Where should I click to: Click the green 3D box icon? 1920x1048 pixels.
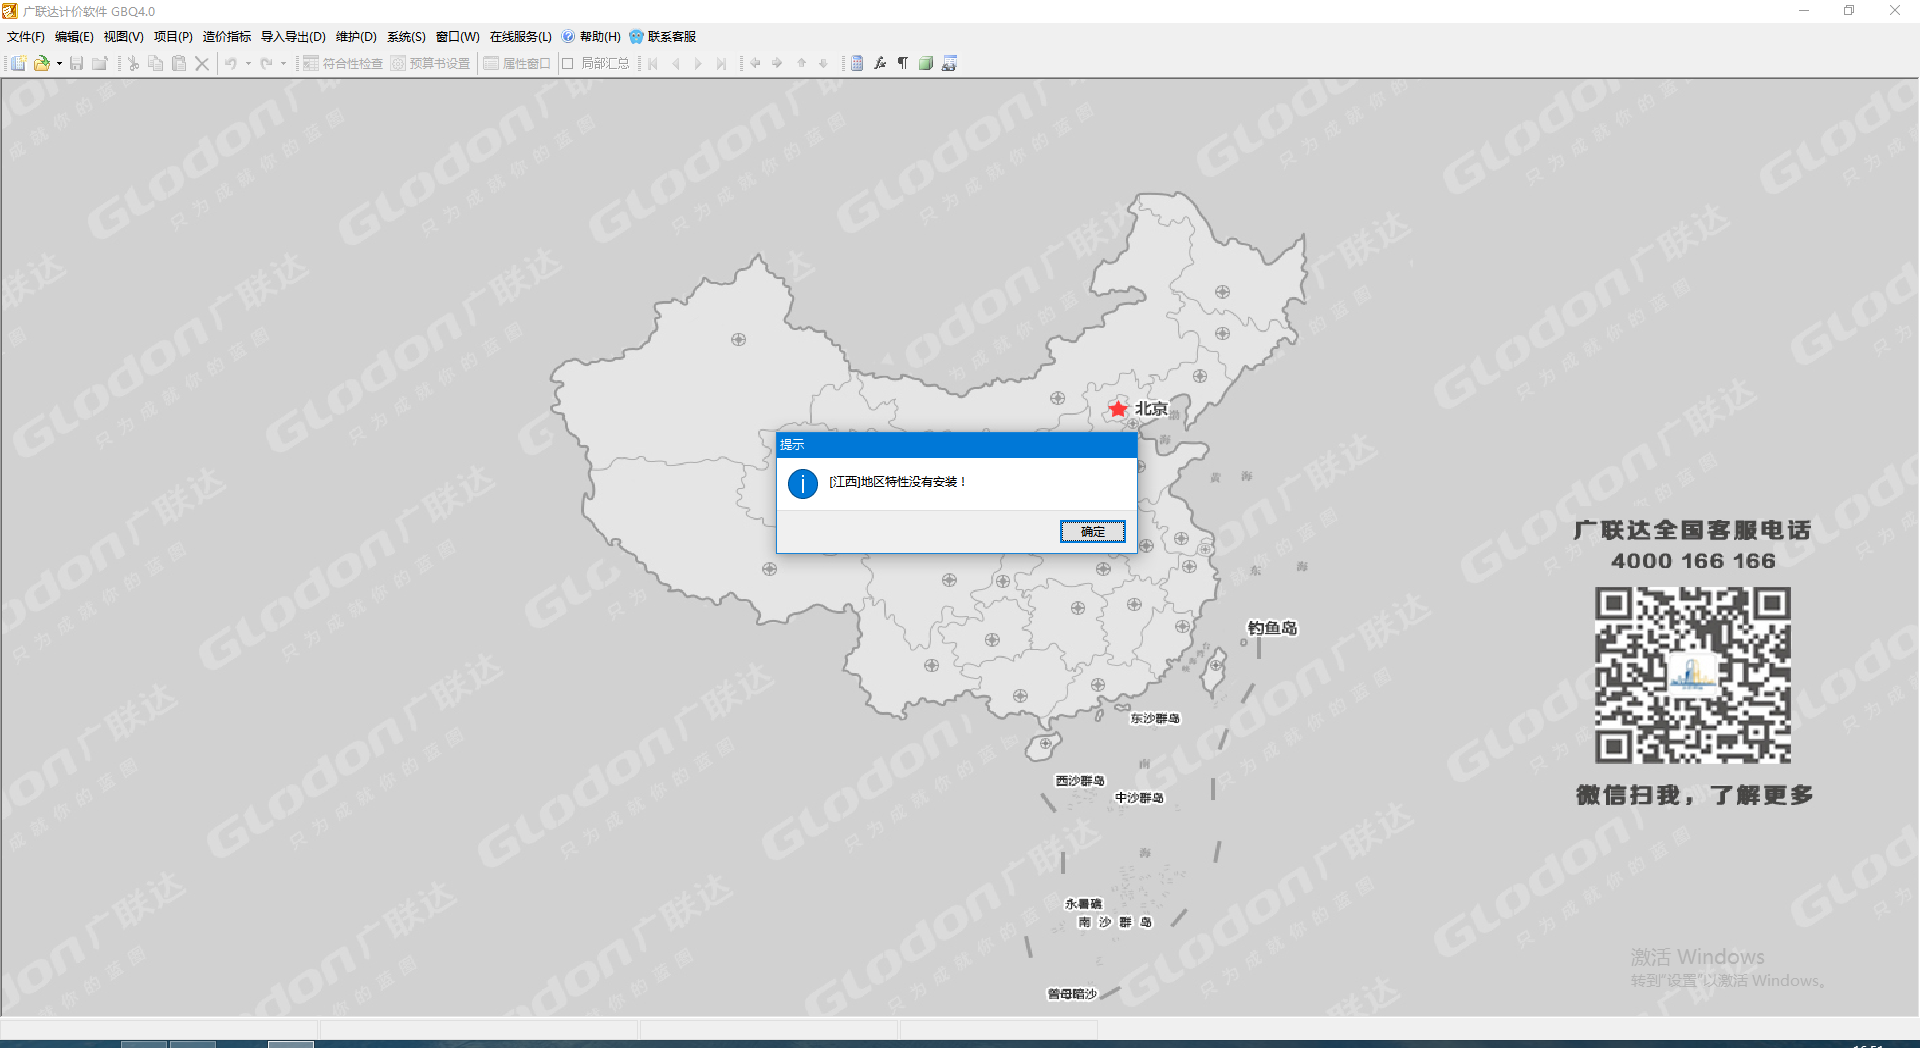(x=926, y=63)
